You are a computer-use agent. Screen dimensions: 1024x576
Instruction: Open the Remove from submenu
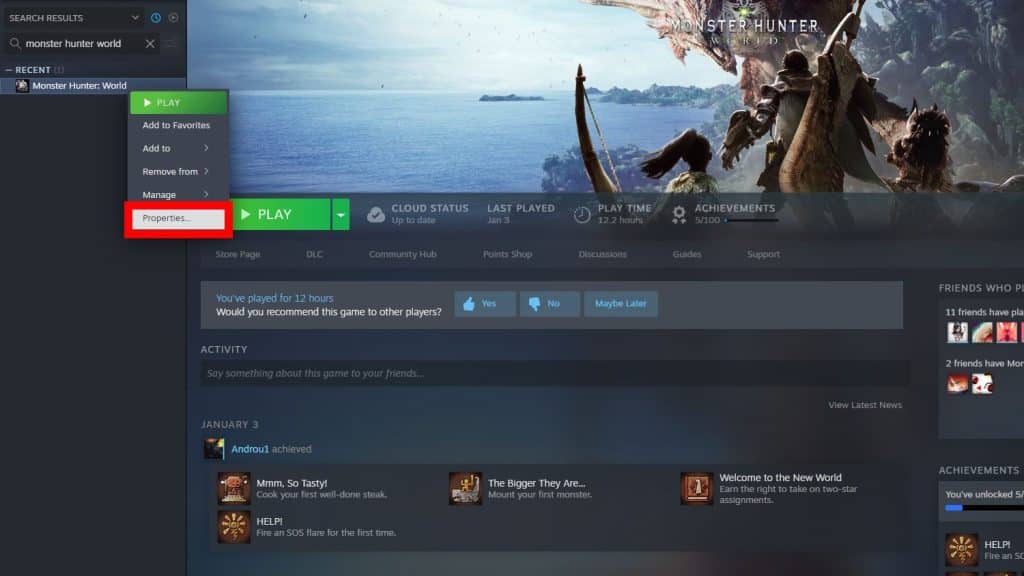point(178,172)
